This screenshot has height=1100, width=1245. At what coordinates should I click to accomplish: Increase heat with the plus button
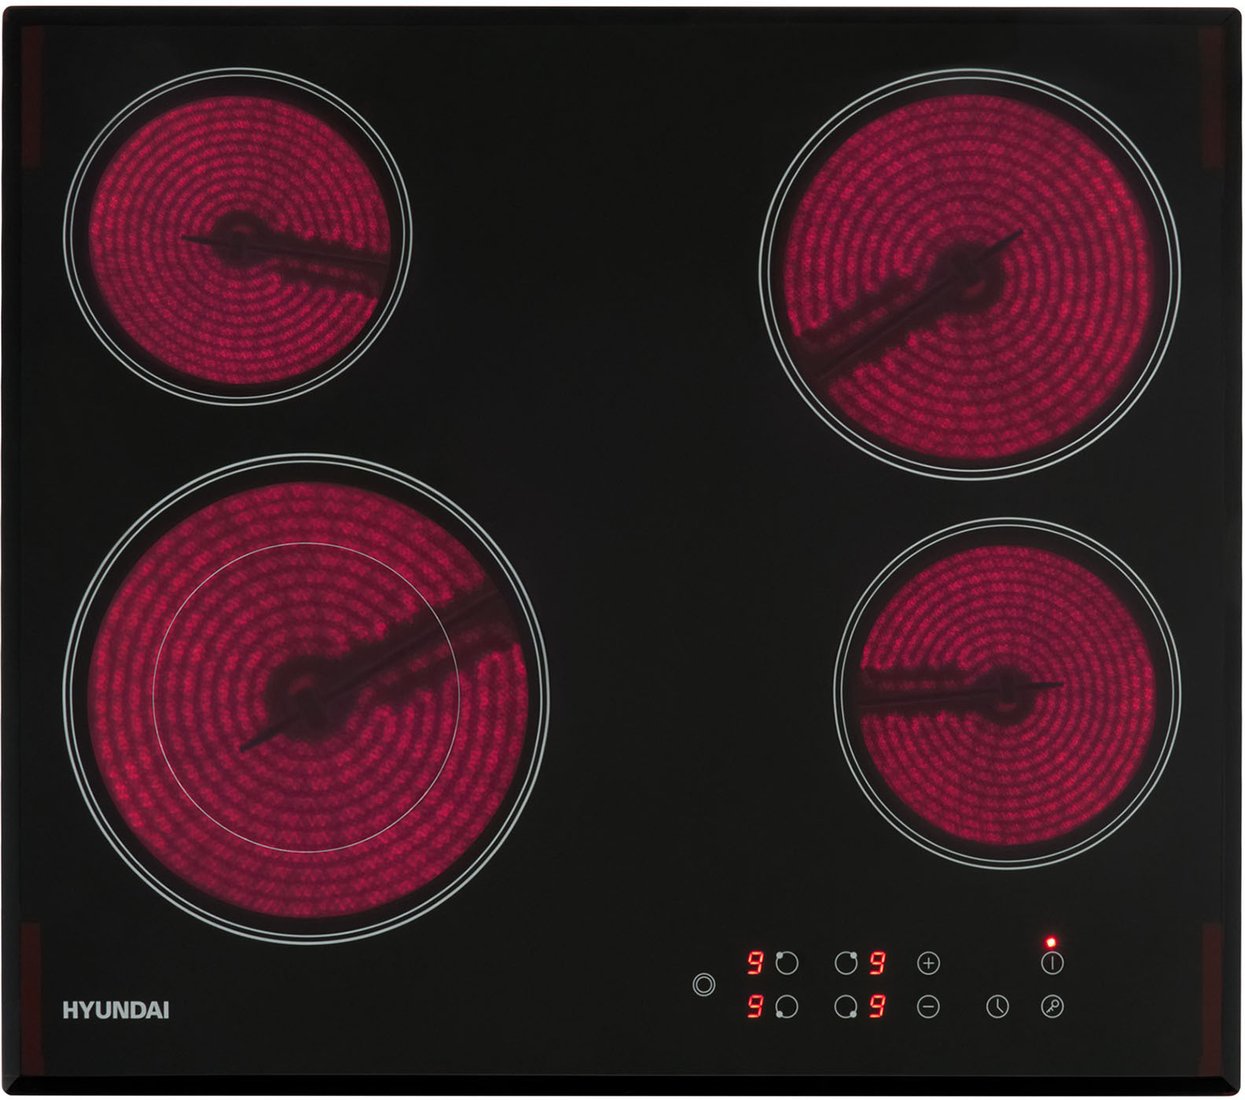coord(928,964)
